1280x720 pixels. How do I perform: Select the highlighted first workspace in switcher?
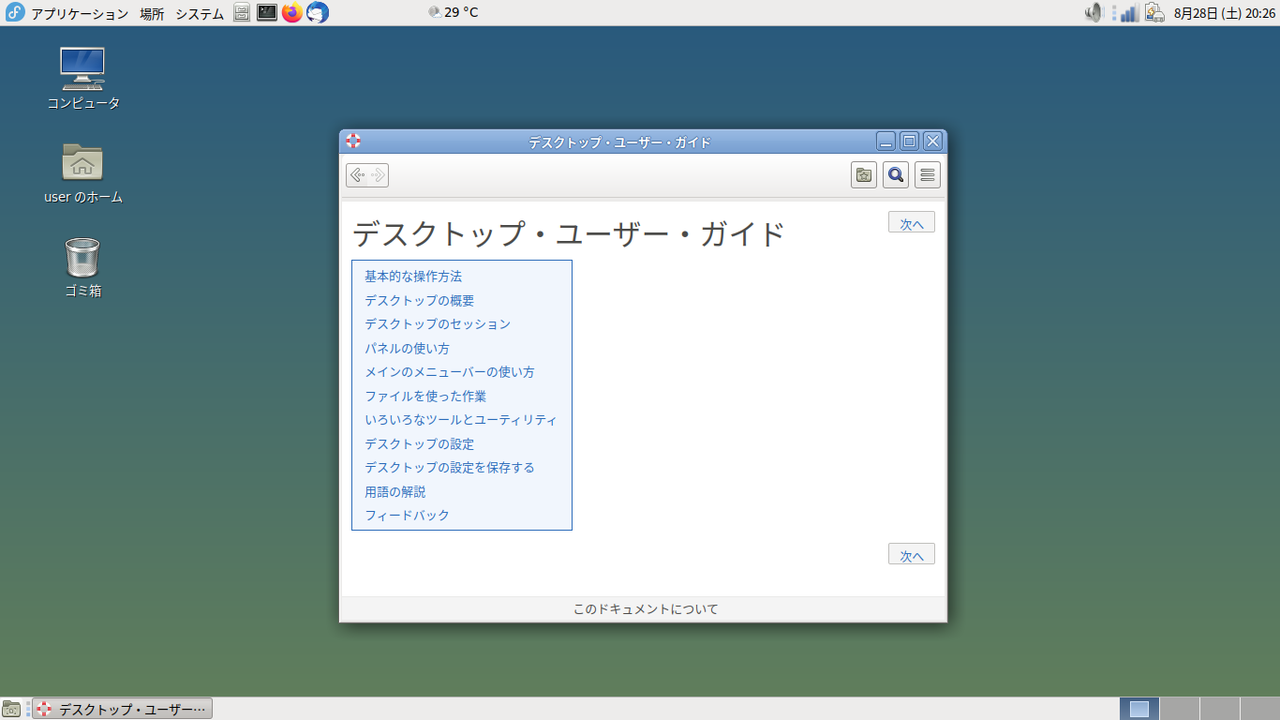tap(1139, 709)
